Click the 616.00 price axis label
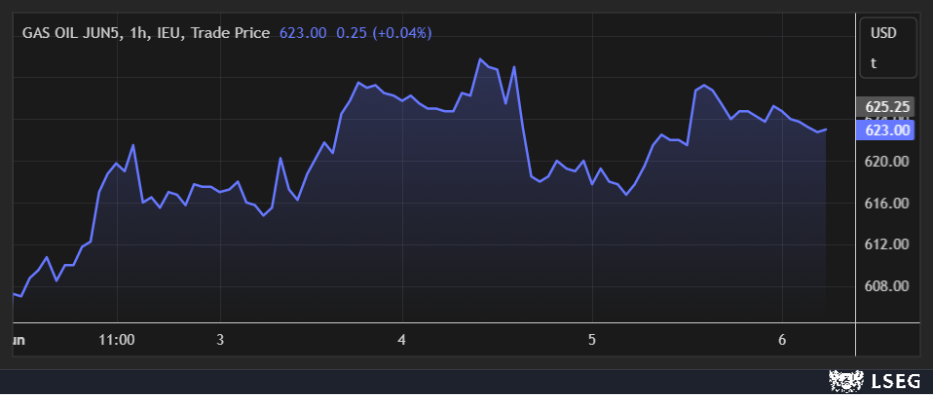933x395 pixels. pyautogui.click(x=887, y=203)
